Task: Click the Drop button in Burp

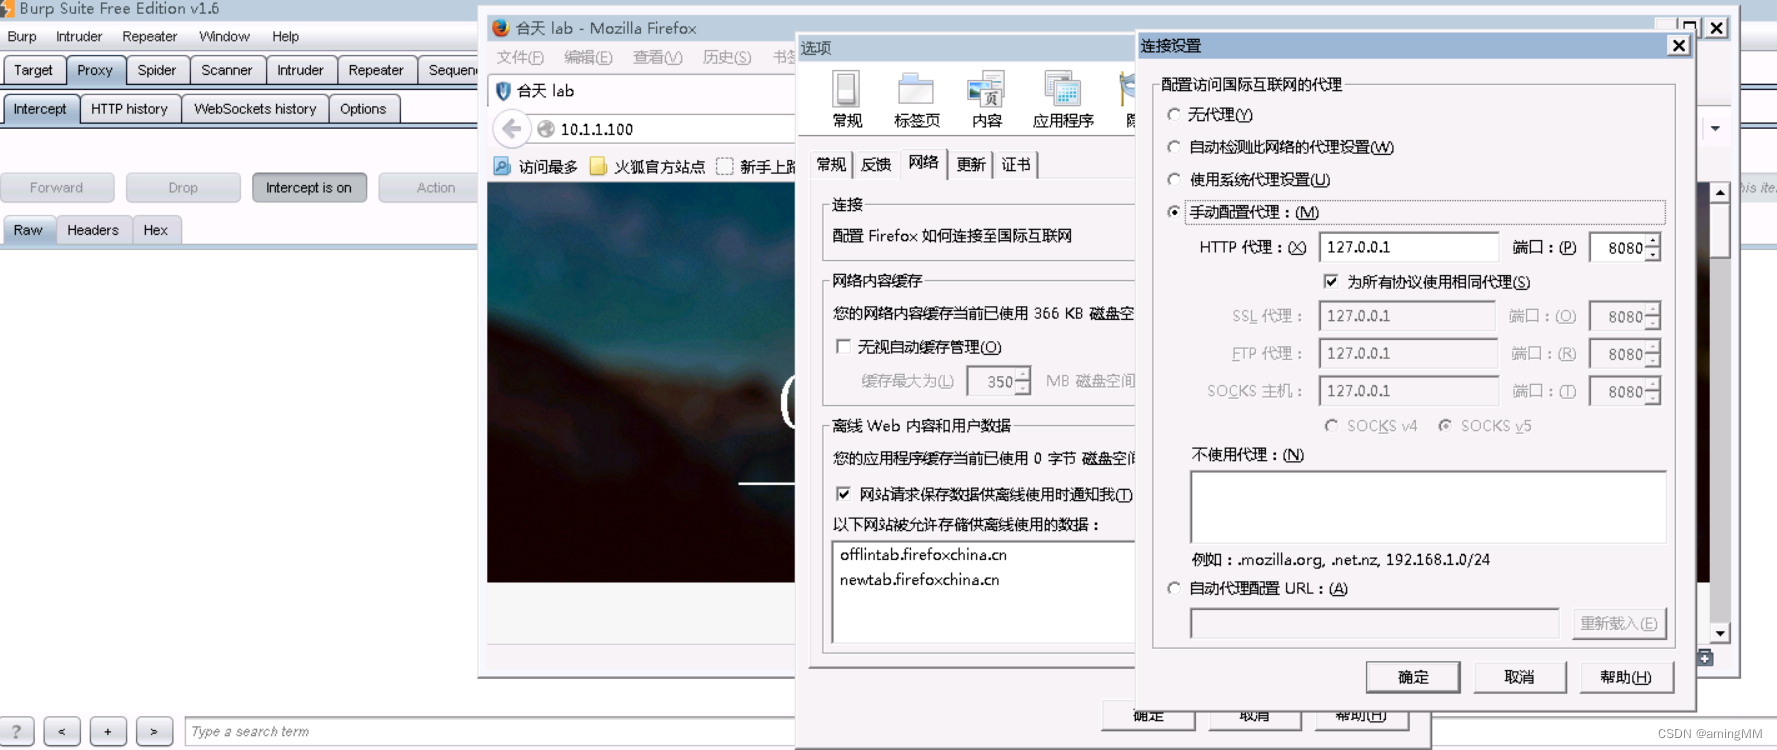Action: [183, 188]
